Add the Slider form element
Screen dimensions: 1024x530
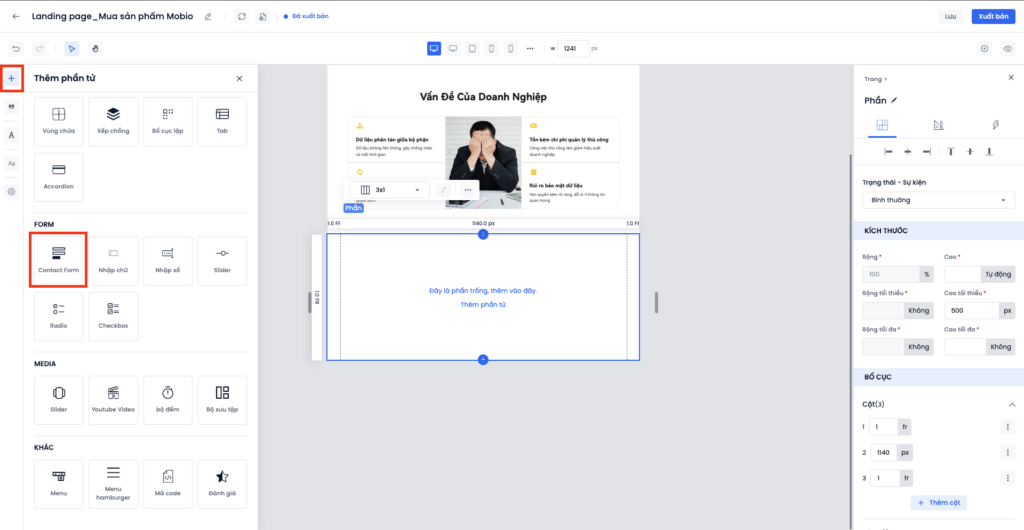(x=222, y=260)
